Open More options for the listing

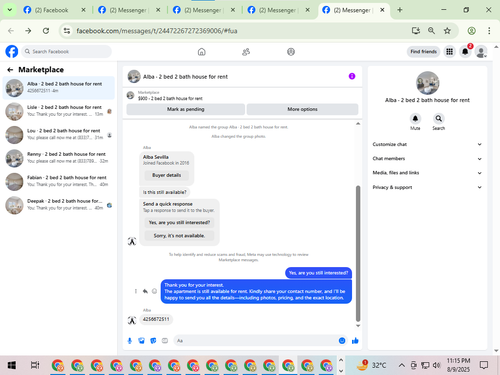click(302, 109)
